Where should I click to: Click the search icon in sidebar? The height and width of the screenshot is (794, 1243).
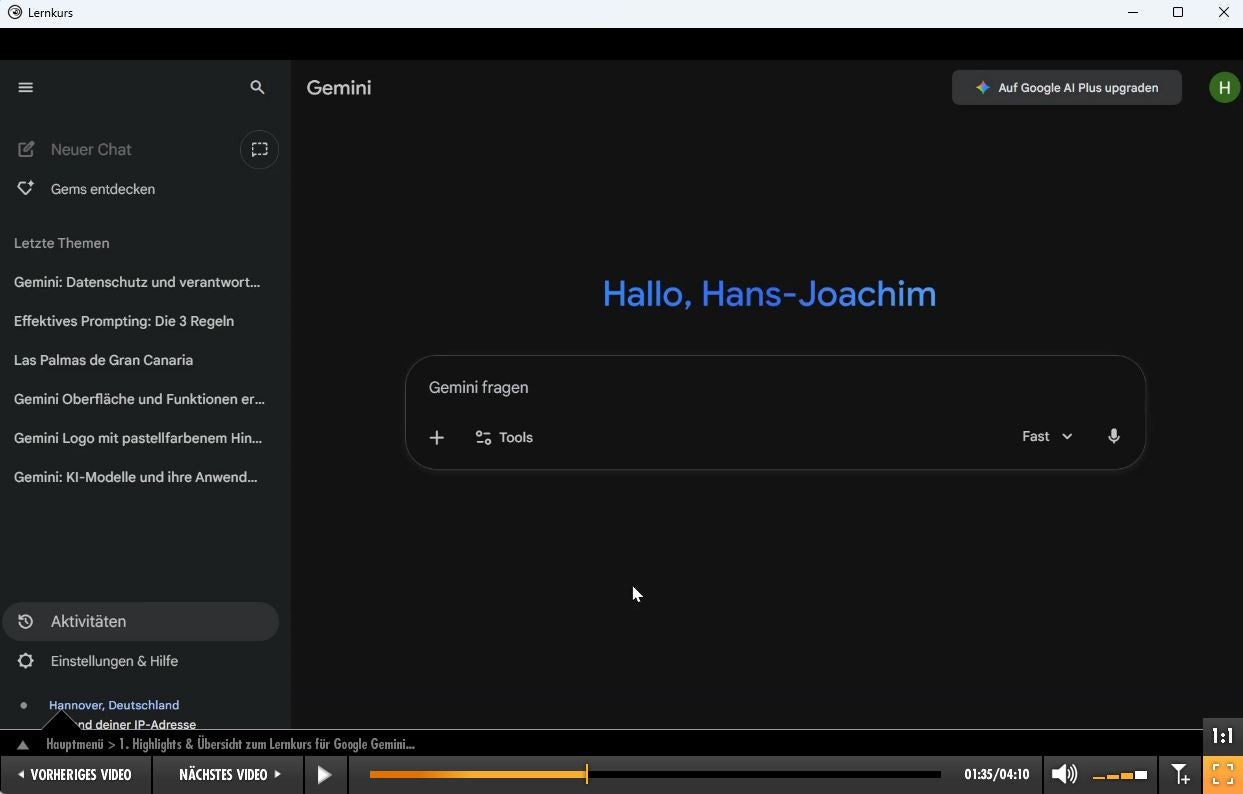coord(257,88)
